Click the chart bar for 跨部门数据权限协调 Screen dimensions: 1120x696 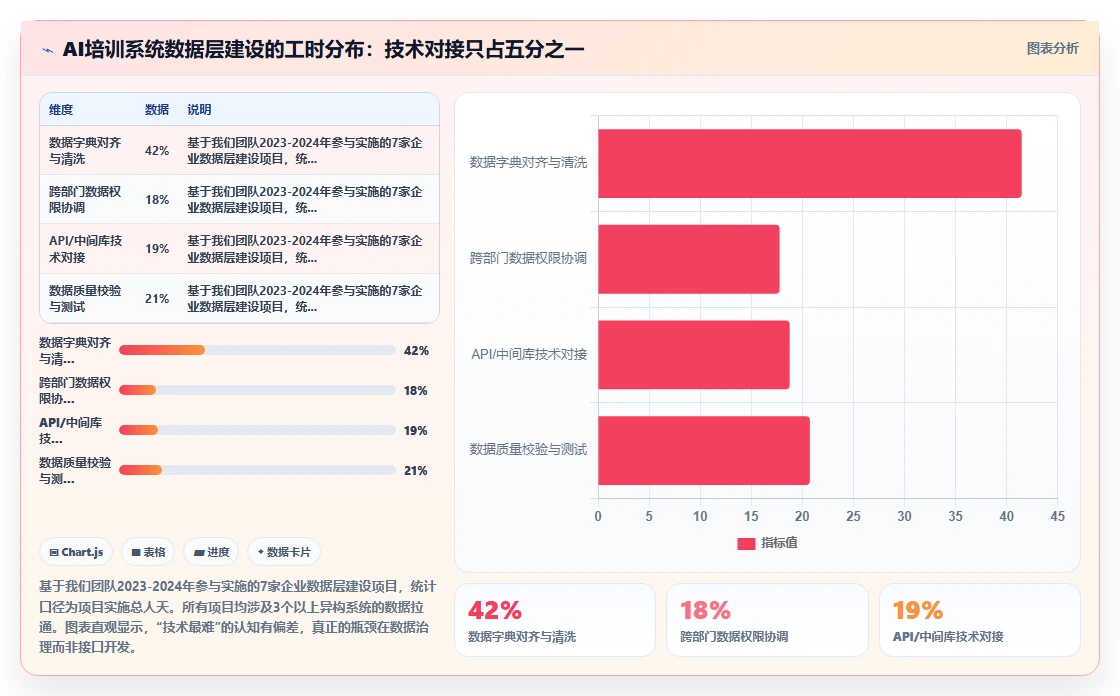(689, 259)
